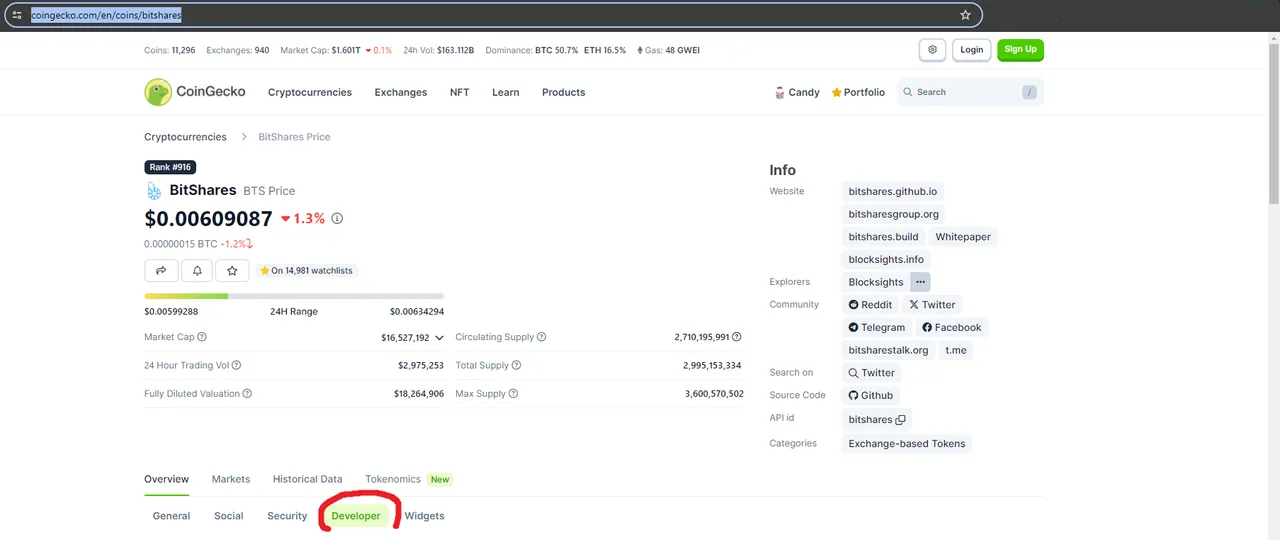Screen dimensions: 1280x540
Task: Open blocksights.info website link
Action: 886,259
